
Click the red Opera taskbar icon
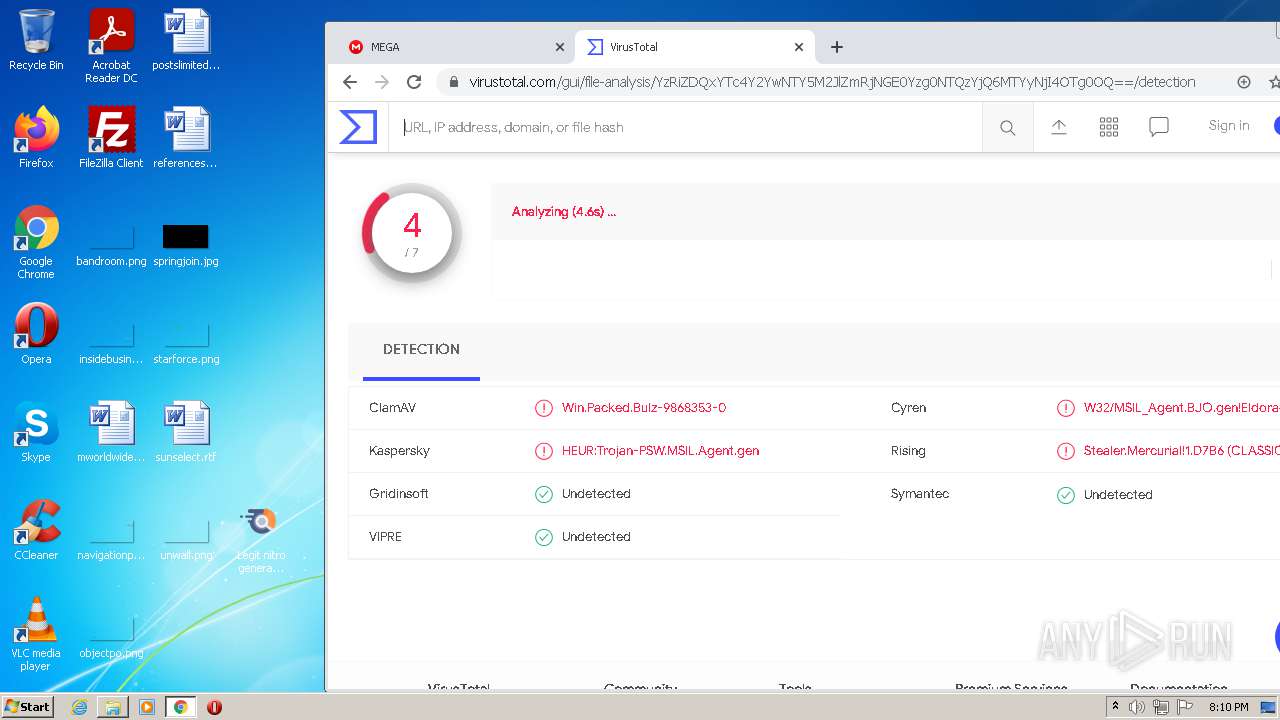pos(214,707)
